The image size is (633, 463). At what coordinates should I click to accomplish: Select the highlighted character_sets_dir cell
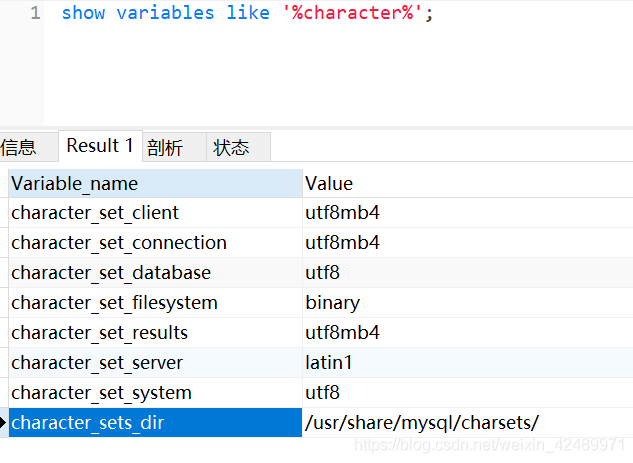(x=155, y=423)
